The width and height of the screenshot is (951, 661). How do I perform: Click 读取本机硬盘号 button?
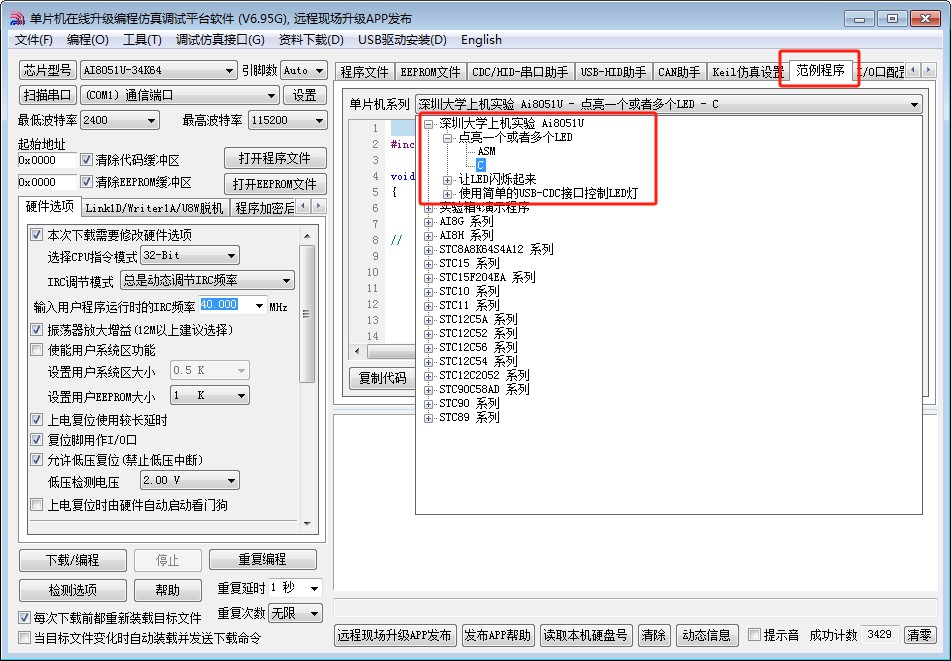click(585, 636)
